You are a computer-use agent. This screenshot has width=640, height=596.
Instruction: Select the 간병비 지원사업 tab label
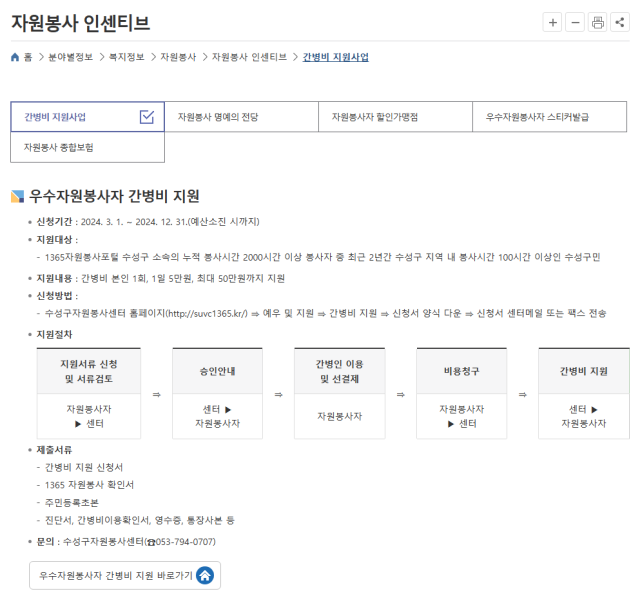coord(56,117)
